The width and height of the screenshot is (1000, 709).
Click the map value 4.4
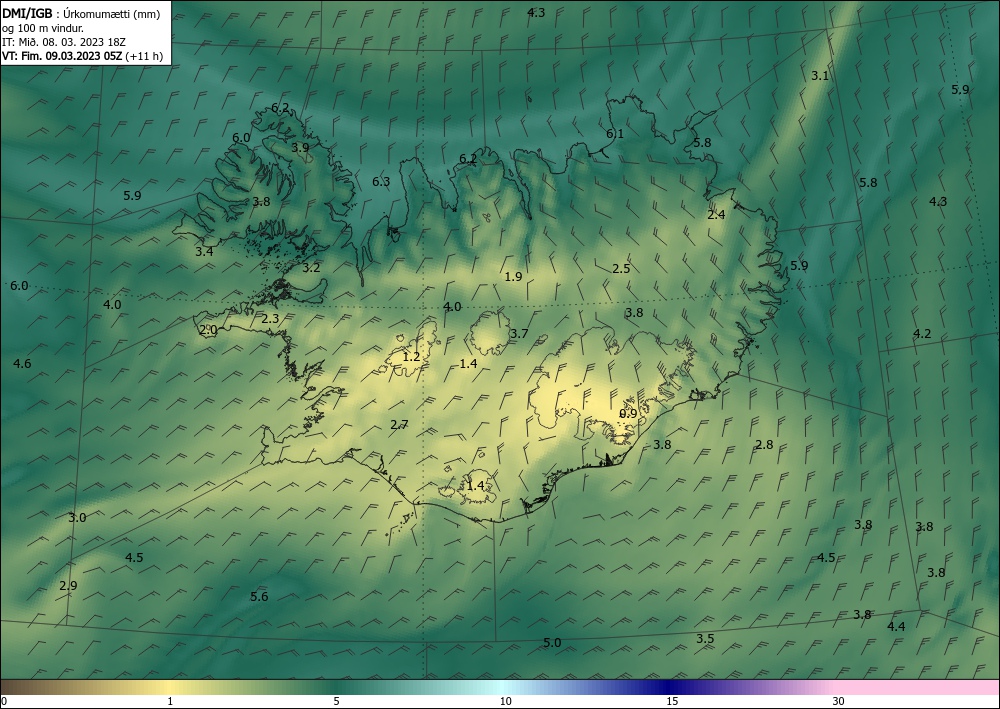click(x=896, y=627)
